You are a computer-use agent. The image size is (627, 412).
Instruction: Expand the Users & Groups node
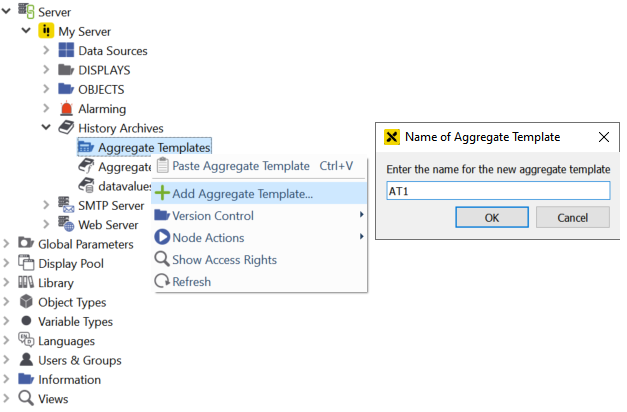tap(6, 360)
